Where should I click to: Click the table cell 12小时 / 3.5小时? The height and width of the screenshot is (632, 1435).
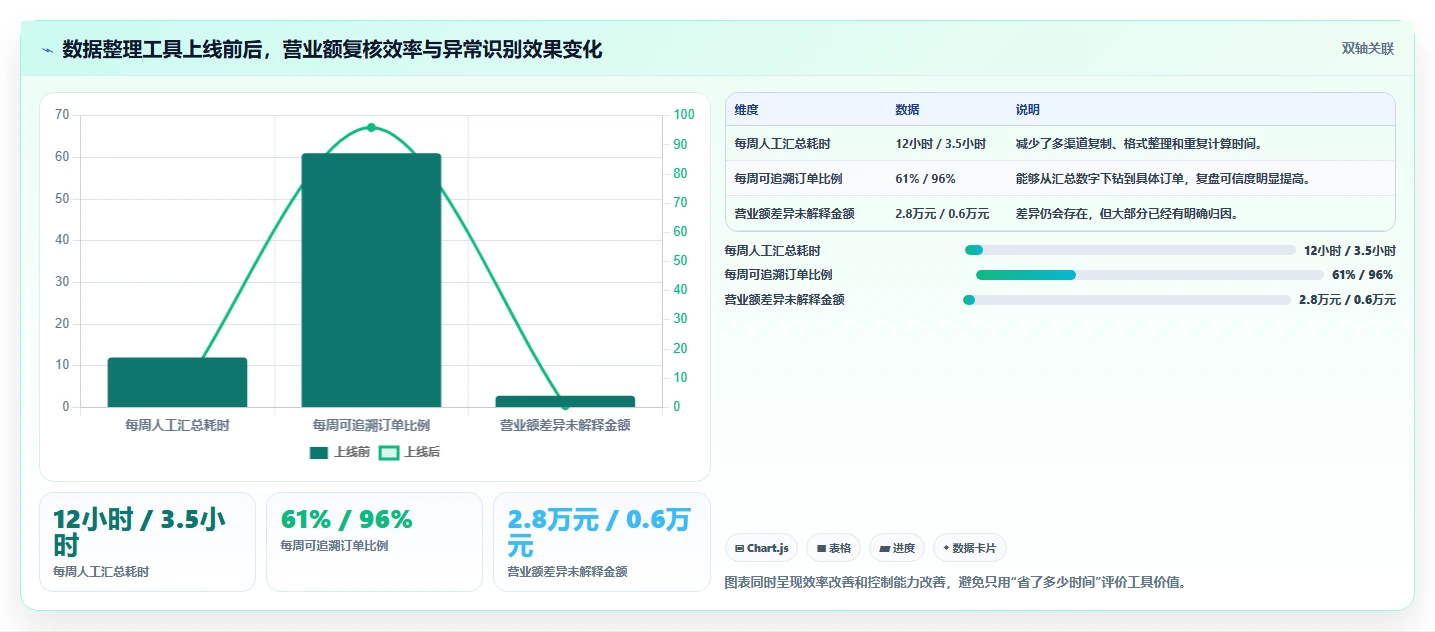pos(940,144)
